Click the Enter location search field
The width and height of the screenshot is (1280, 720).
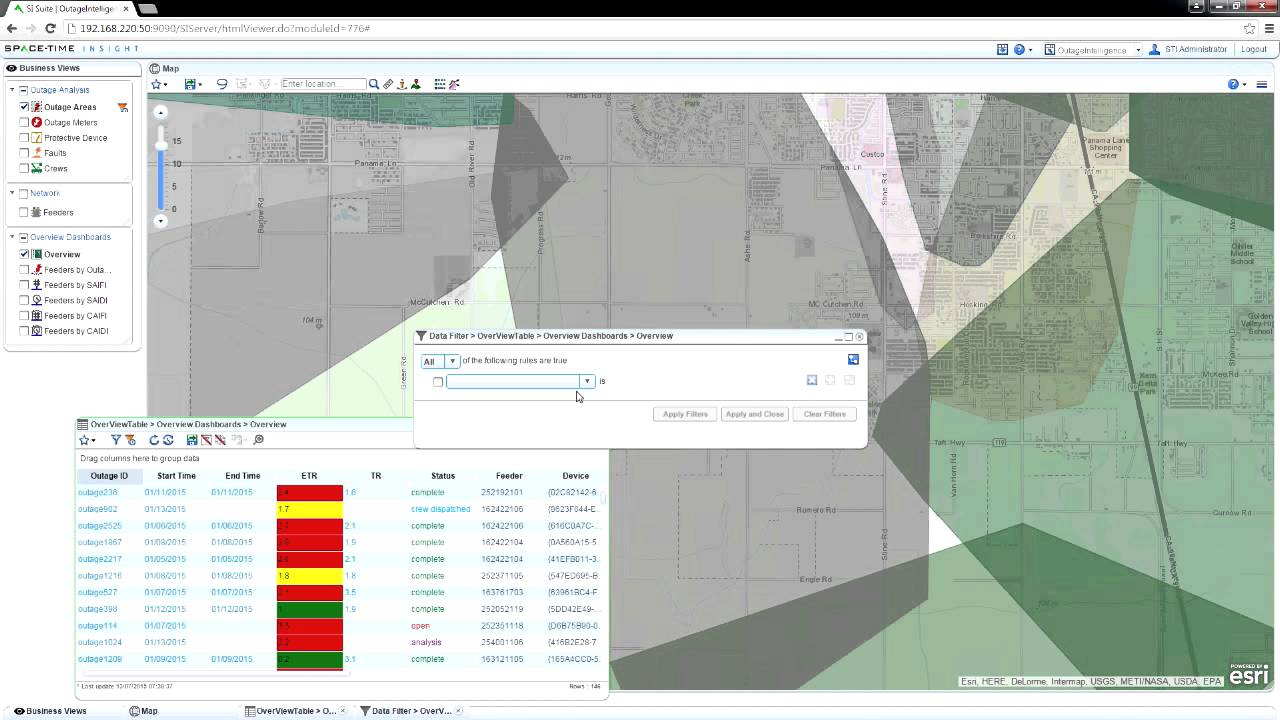point(324,84)
